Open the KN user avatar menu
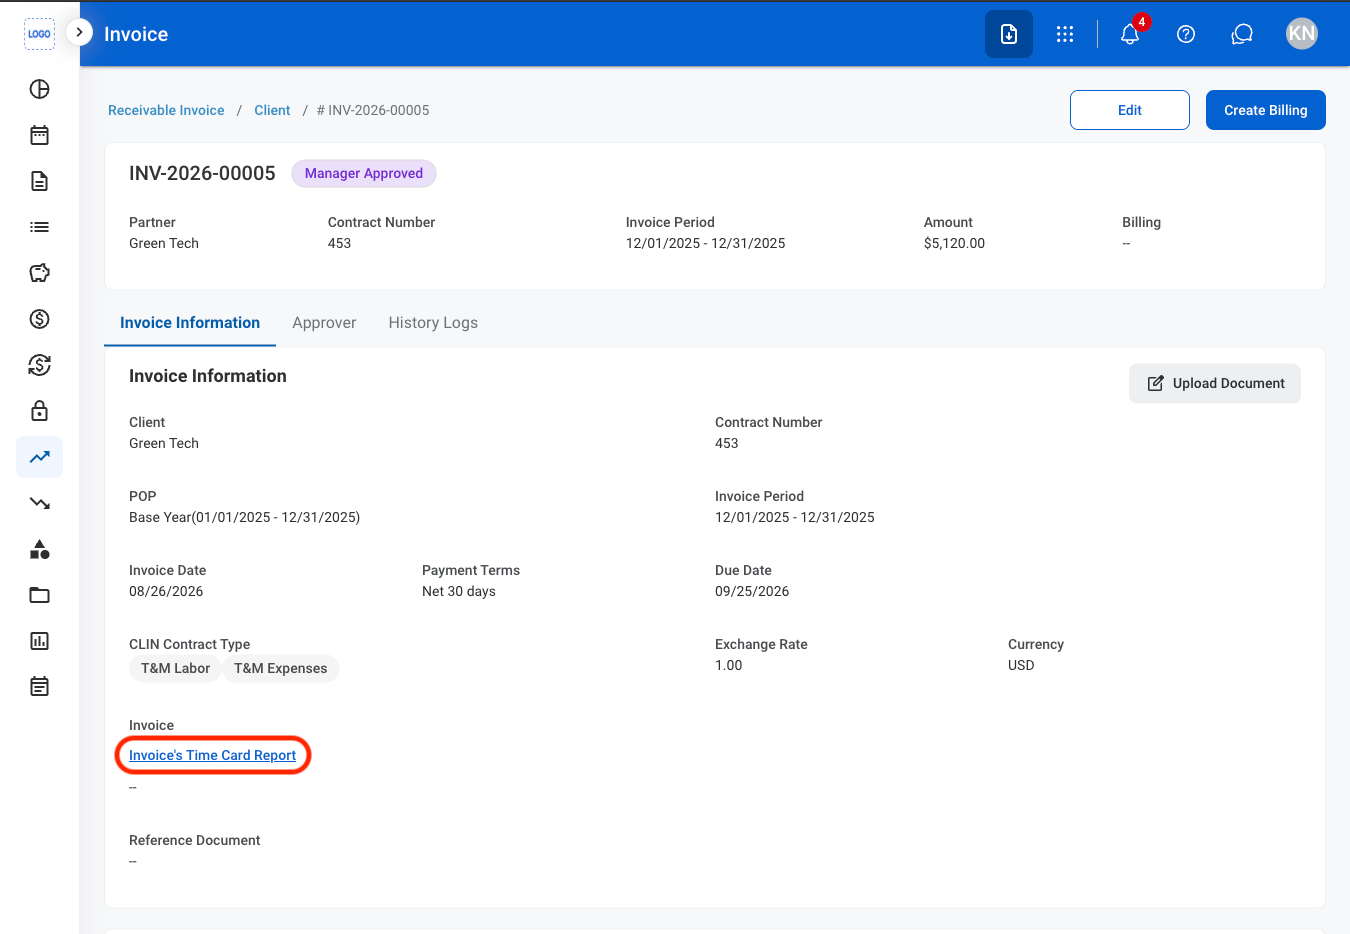This screenshot has height=934, width=1350. 1302,34
